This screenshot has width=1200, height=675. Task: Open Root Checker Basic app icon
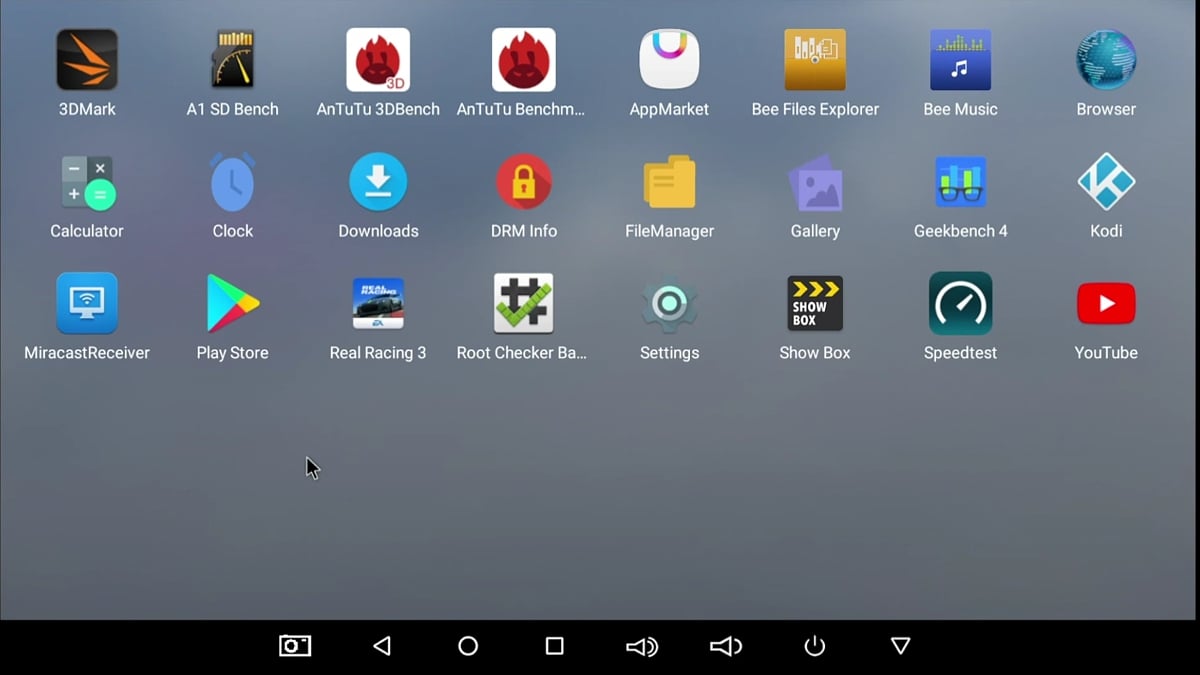524,303
